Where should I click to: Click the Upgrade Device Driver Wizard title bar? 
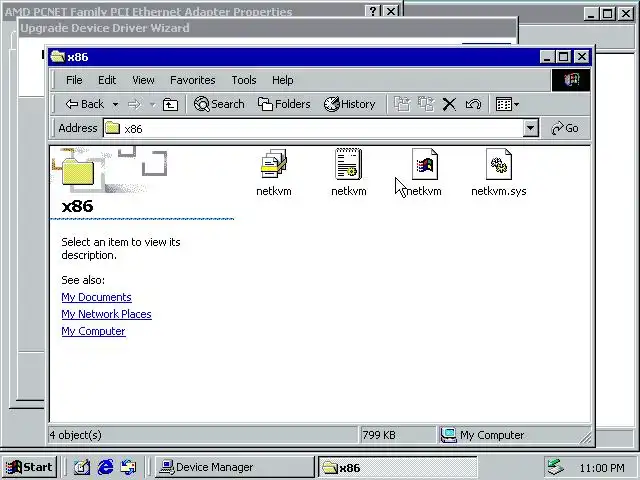click(x=267, y=28)
